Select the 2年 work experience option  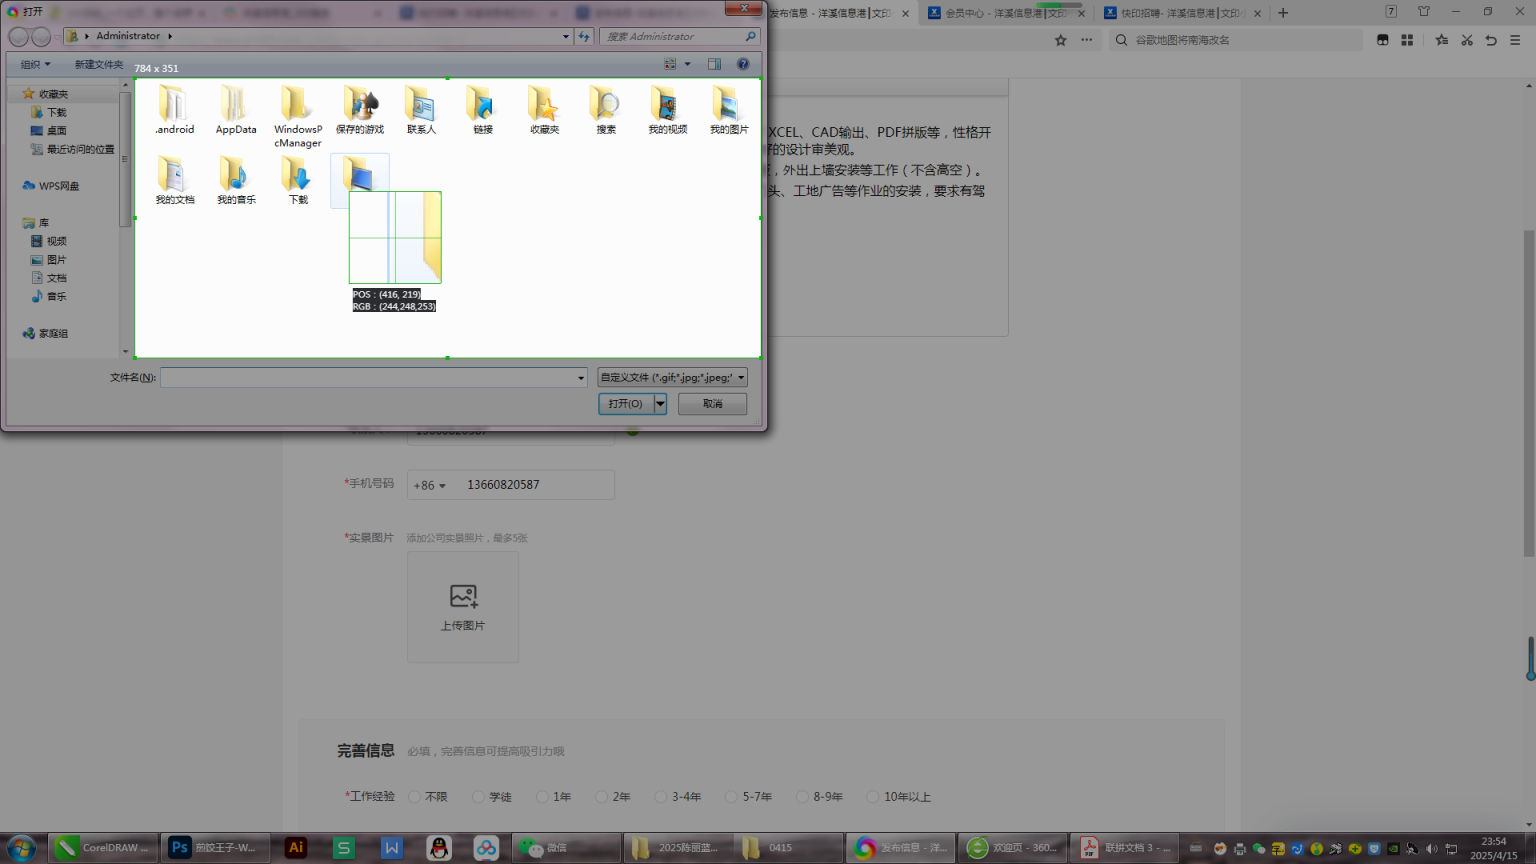(602, 797)
